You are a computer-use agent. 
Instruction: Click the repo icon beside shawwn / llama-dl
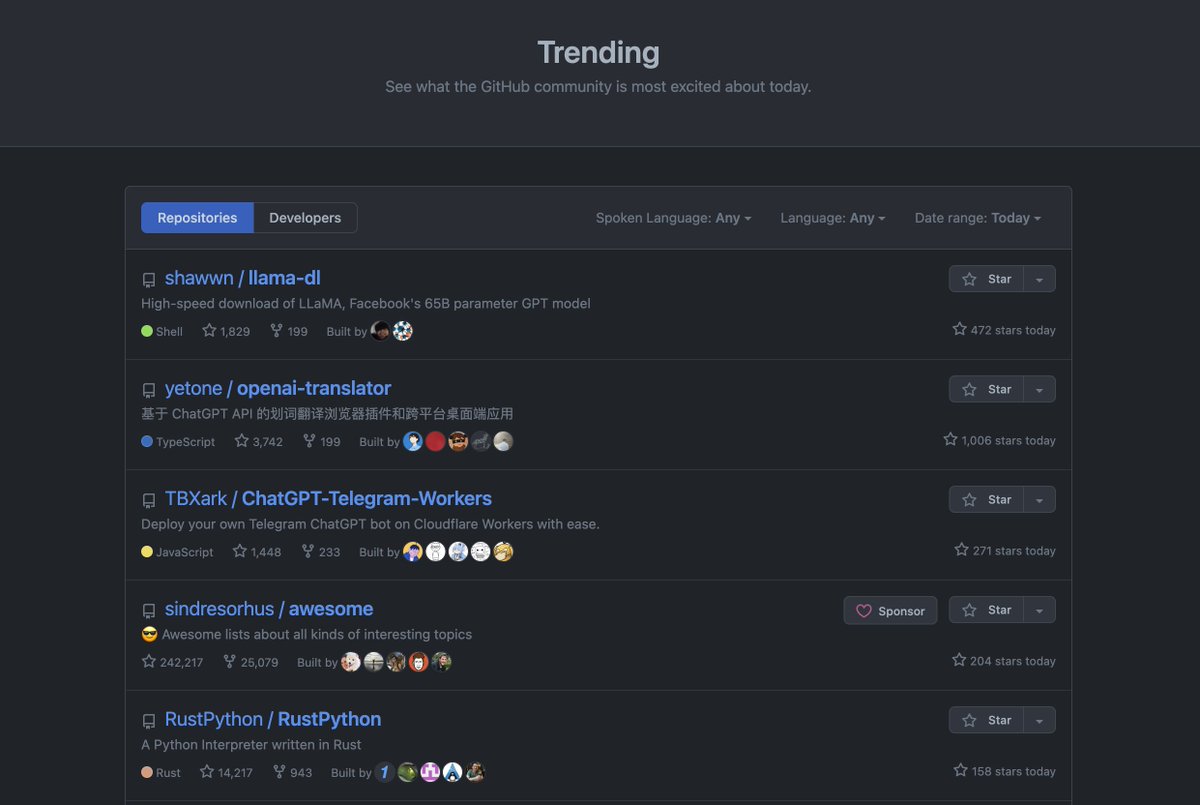(x=149, y=280)
